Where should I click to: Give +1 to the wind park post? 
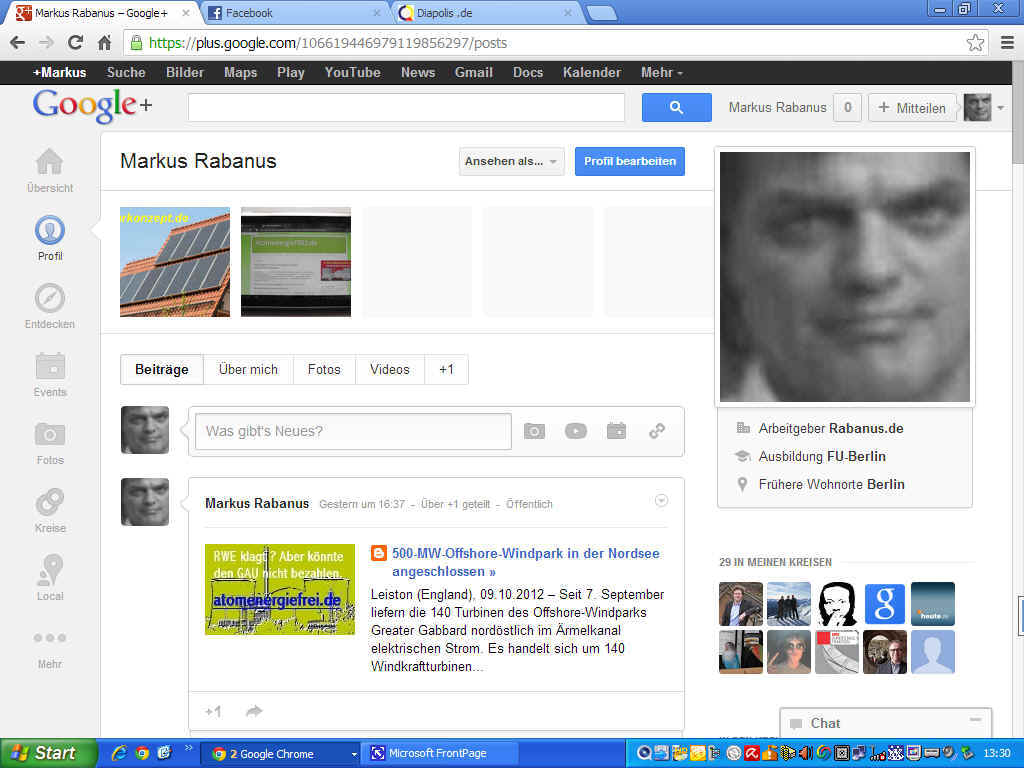tap(213, 711)
